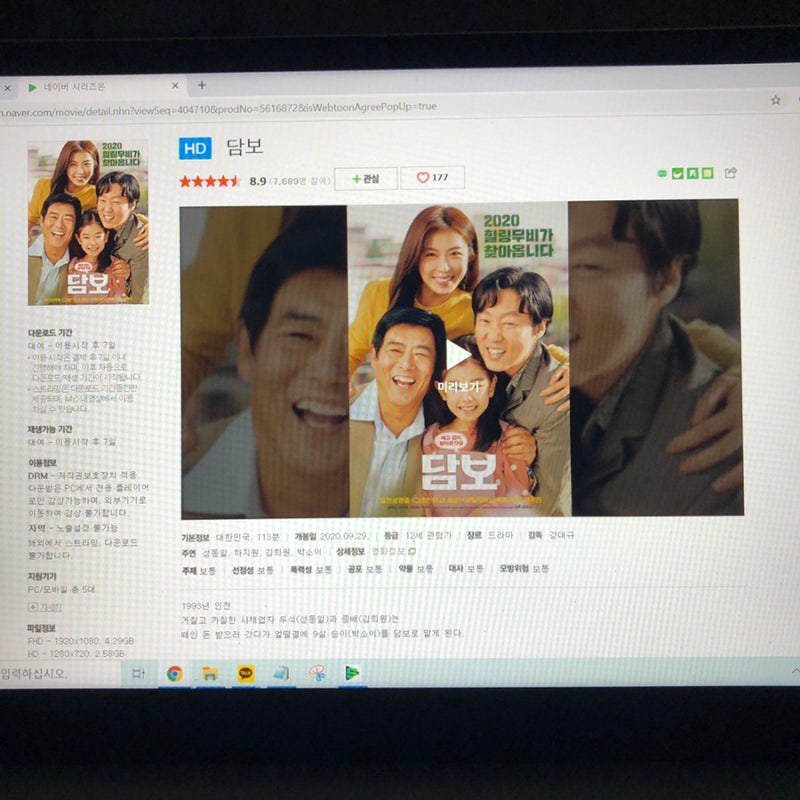Open Chrome from the taskbar
This screenshot has width=800, height=800.
[174, 673]
